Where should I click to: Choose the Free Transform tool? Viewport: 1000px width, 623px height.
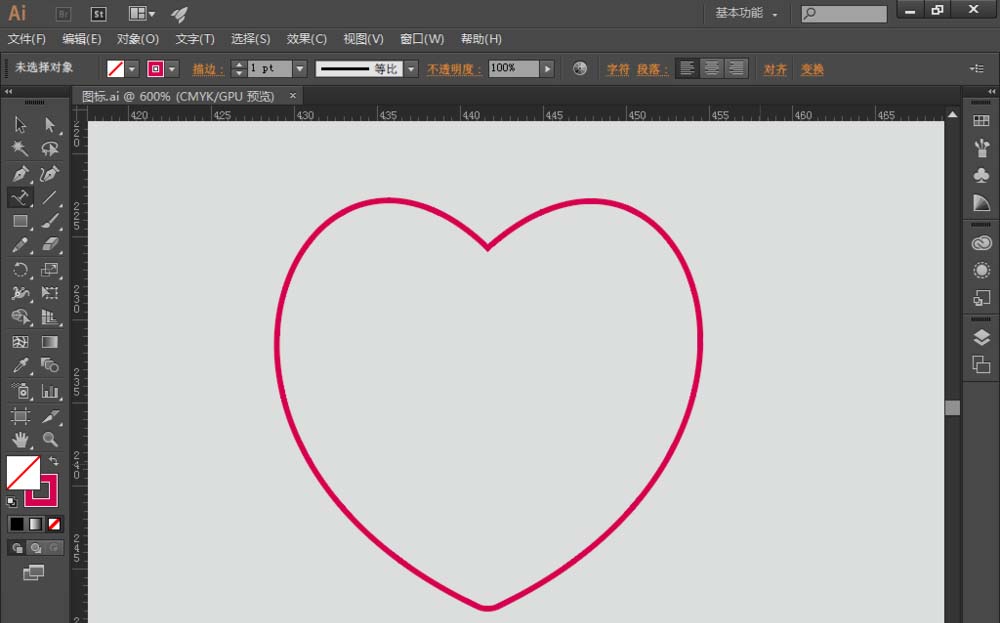pyautogui.click(x=50, y=293)
